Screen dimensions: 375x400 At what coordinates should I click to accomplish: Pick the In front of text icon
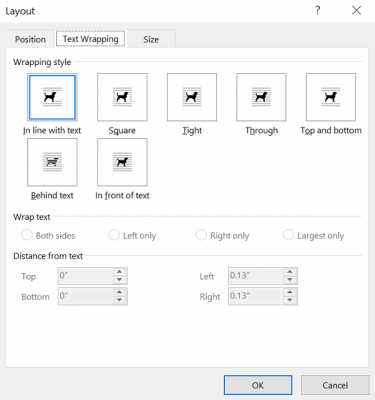pos(122,162)
